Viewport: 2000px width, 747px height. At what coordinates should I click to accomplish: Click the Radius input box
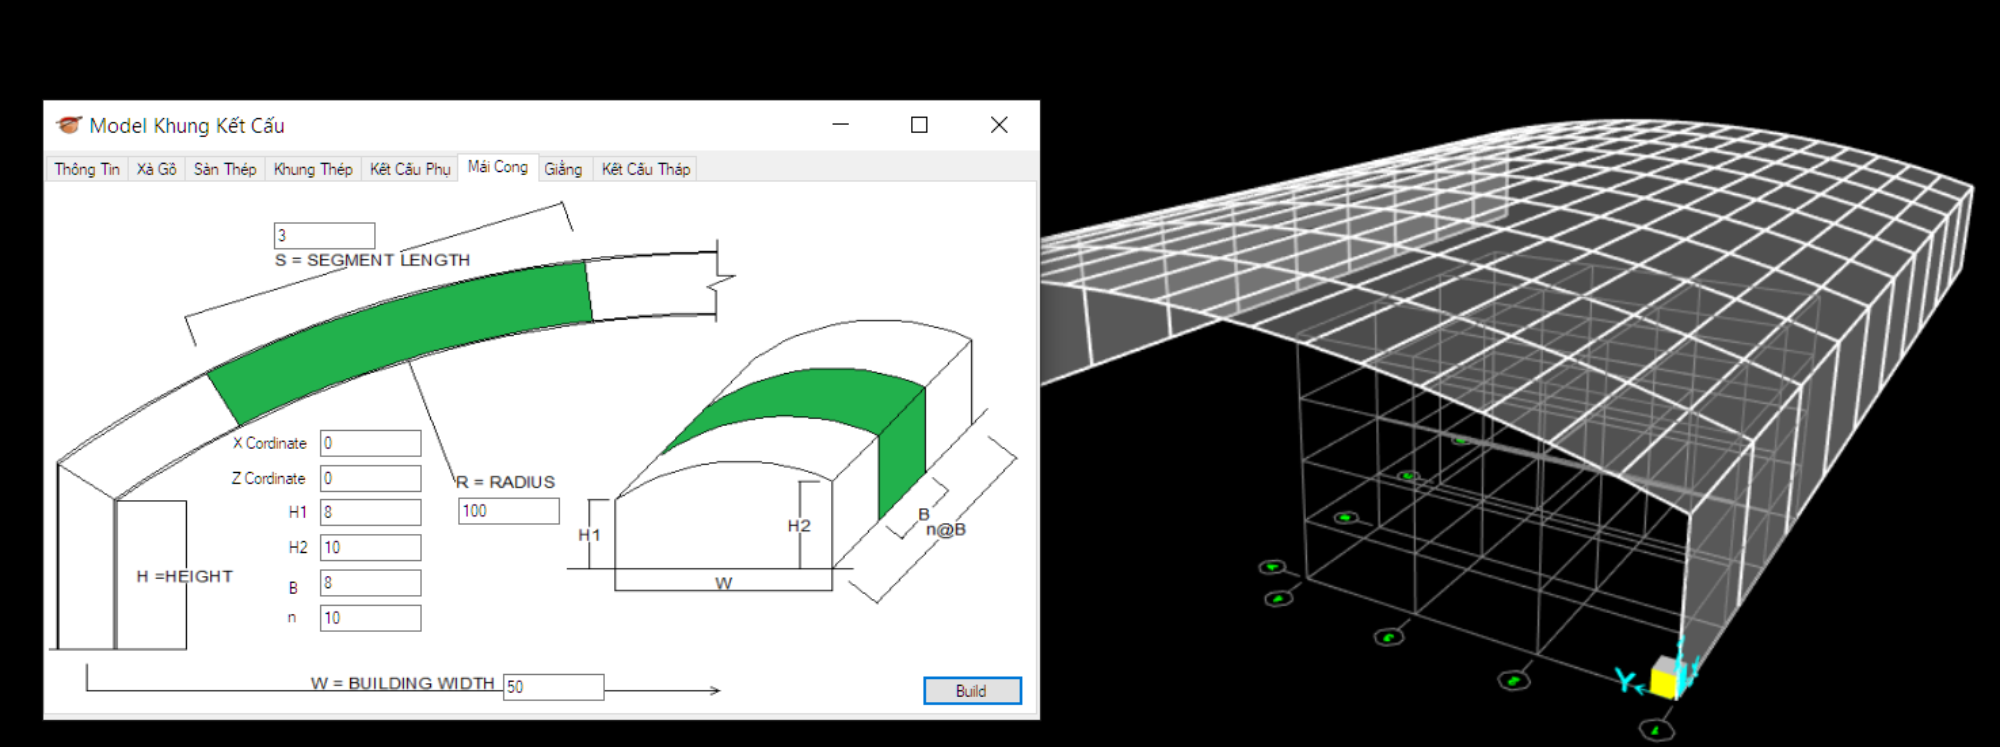click(508, 511)
